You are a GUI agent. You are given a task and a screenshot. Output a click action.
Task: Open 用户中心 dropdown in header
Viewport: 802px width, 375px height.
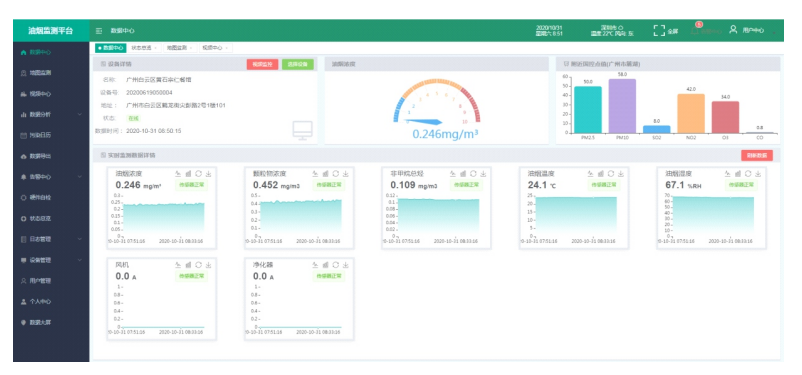[752, 31]
